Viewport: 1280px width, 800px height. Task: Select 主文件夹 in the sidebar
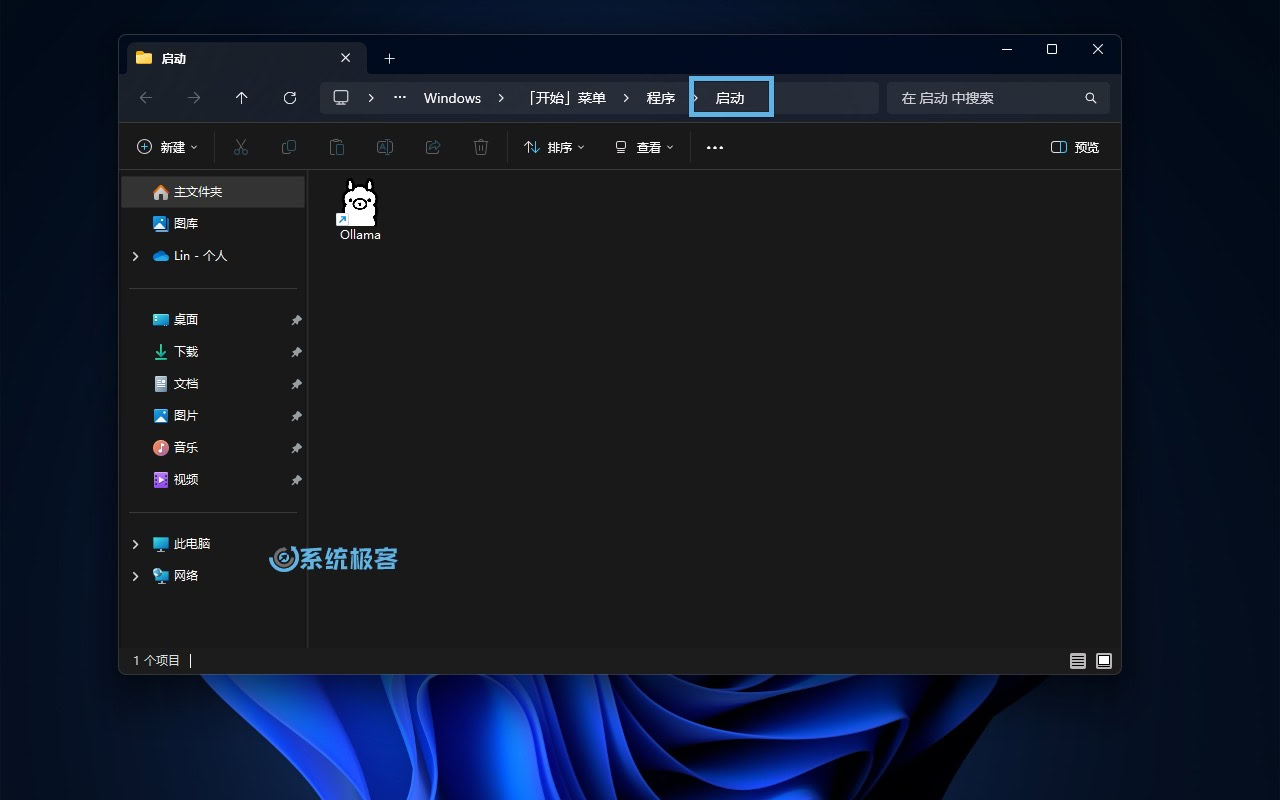(x=213, y=192)
